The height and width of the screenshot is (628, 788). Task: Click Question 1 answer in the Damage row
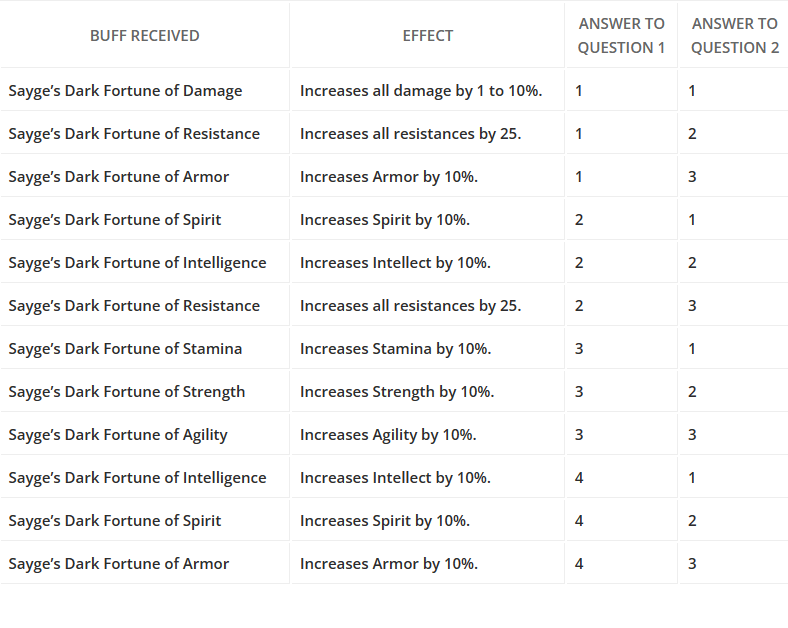click(580, 91)
